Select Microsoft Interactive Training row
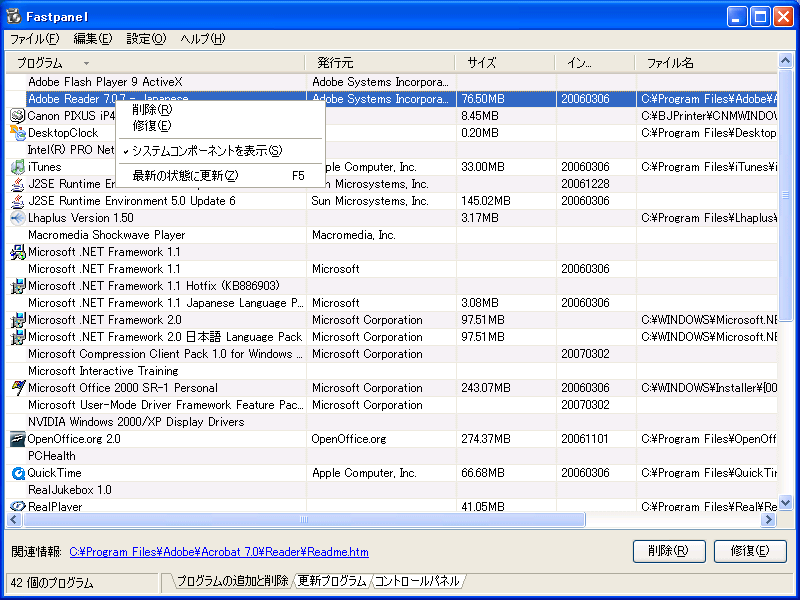800x600 pixels. [x=391, y=371]
